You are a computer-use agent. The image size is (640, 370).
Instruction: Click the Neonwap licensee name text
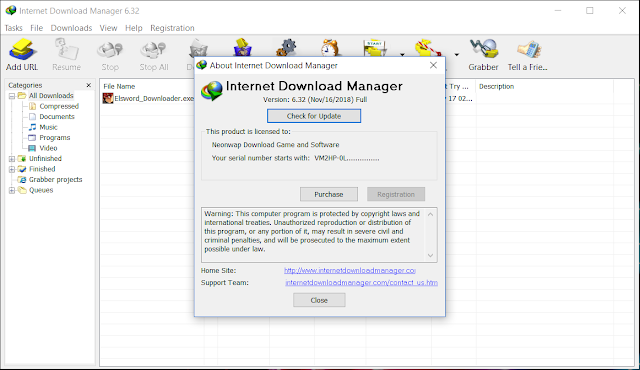click(x=276, y=145)
